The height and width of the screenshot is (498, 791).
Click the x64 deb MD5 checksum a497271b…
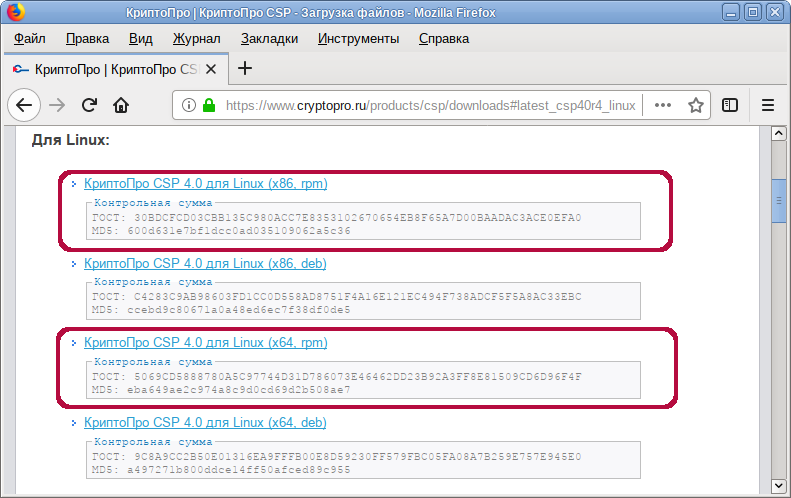[239, 470]
